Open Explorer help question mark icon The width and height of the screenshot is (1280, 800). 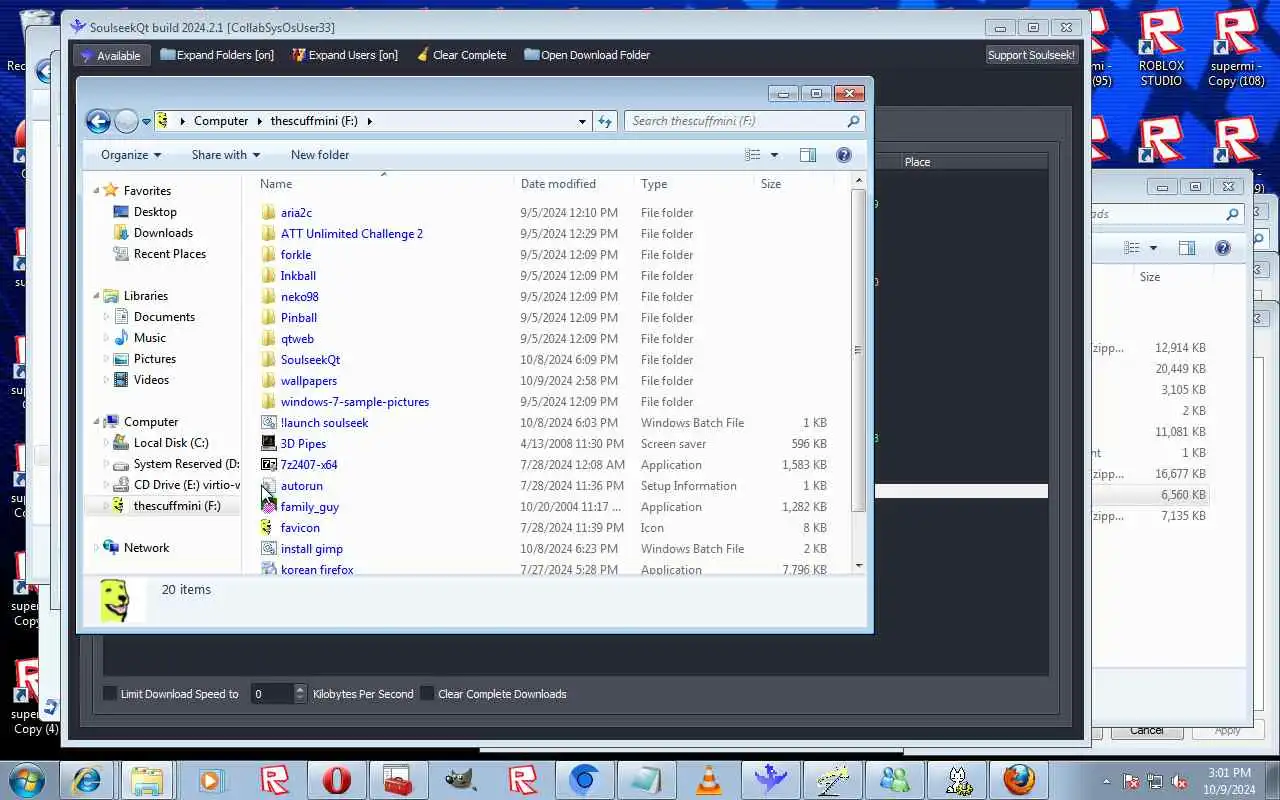843,155
